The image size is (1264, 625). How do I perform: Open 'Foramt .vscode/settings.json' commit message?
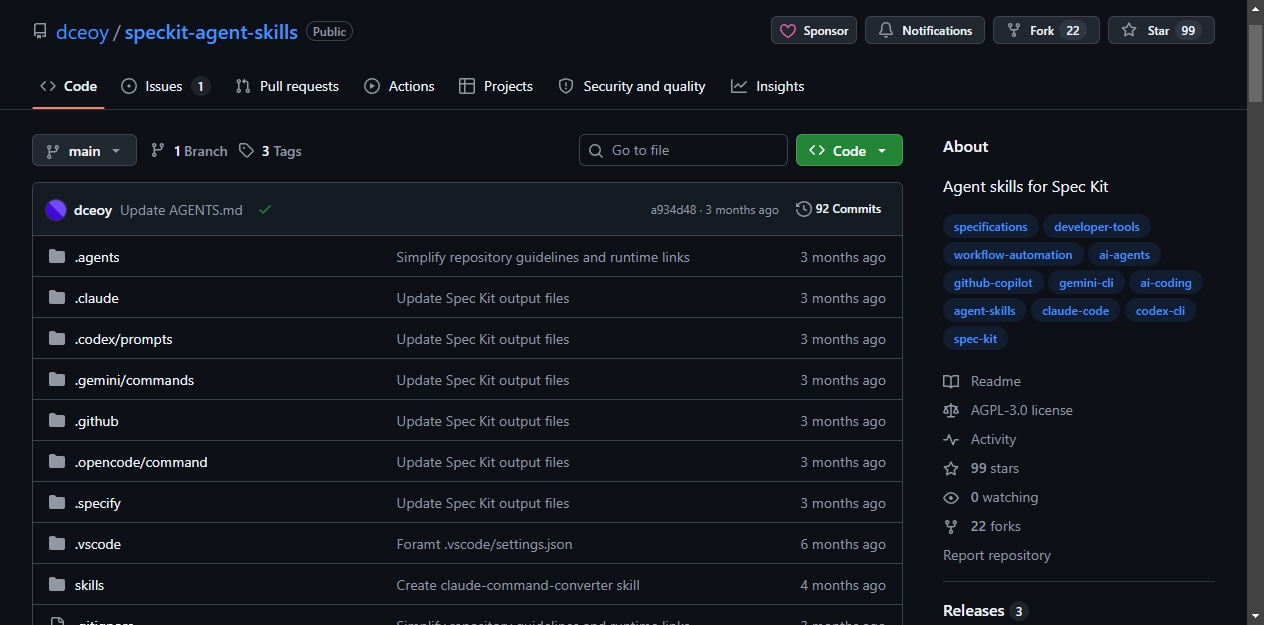pyautogui.click(x=484, y=544)
